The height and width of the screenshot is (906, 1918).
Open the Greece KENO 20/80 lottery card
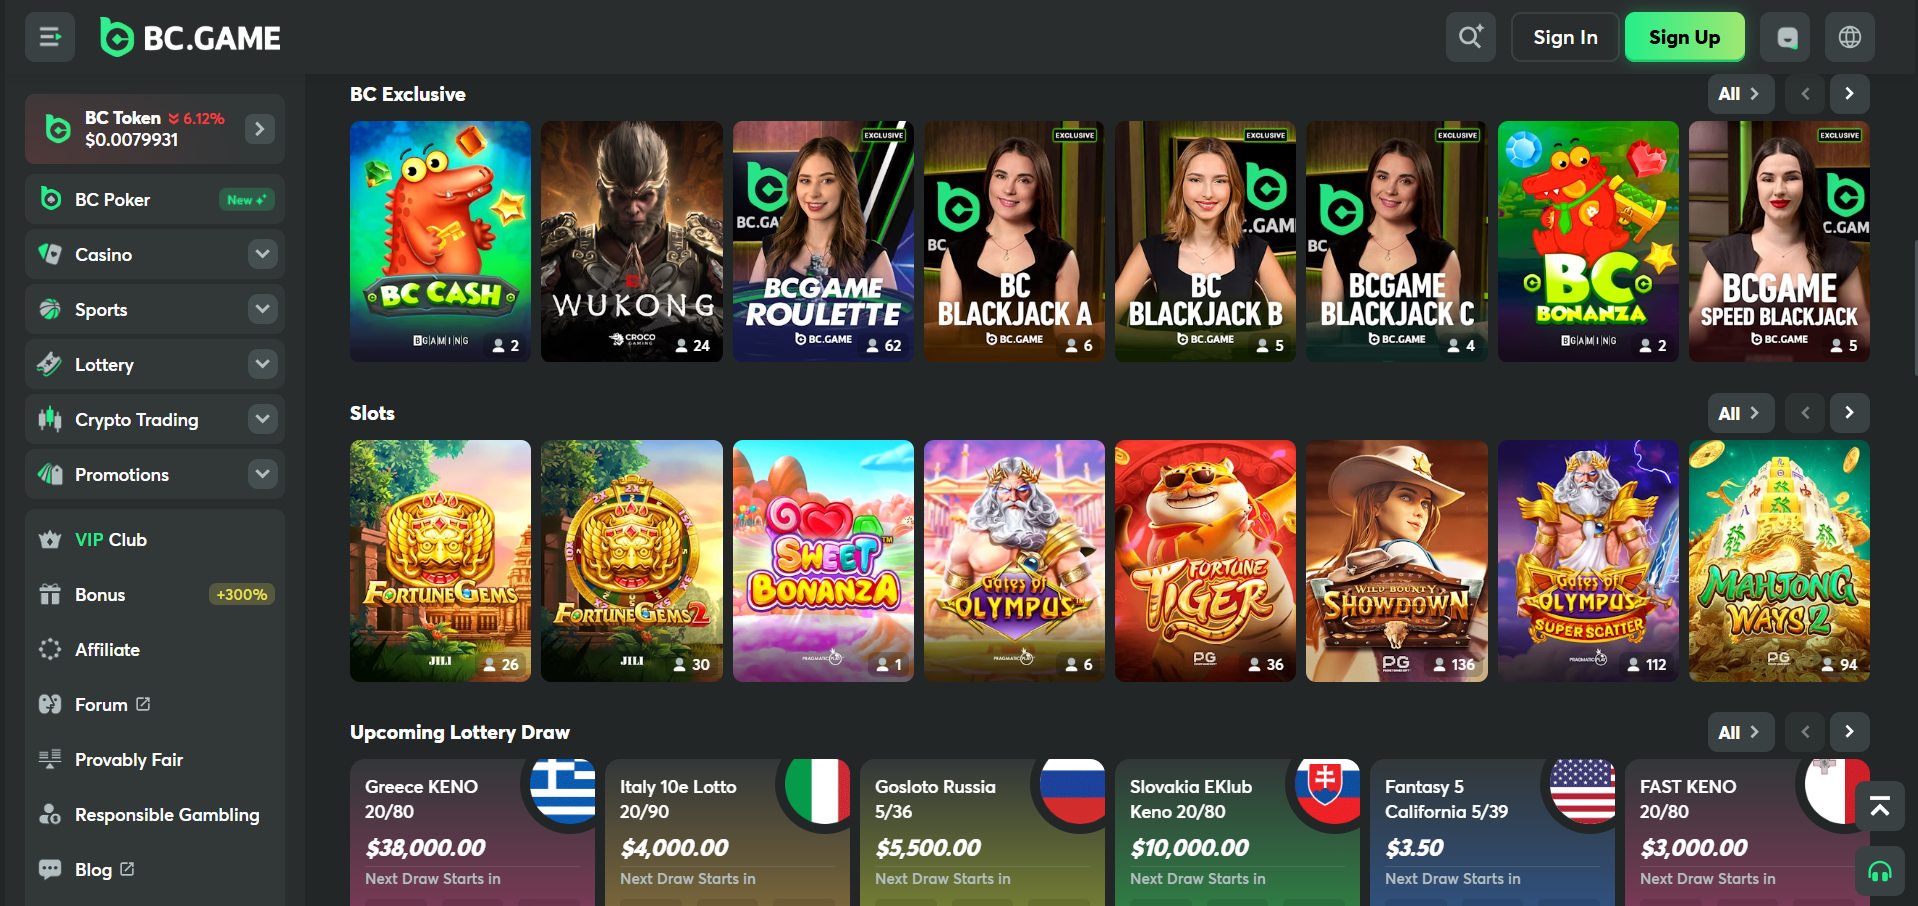pyautogui.click(x=472, y=832)
